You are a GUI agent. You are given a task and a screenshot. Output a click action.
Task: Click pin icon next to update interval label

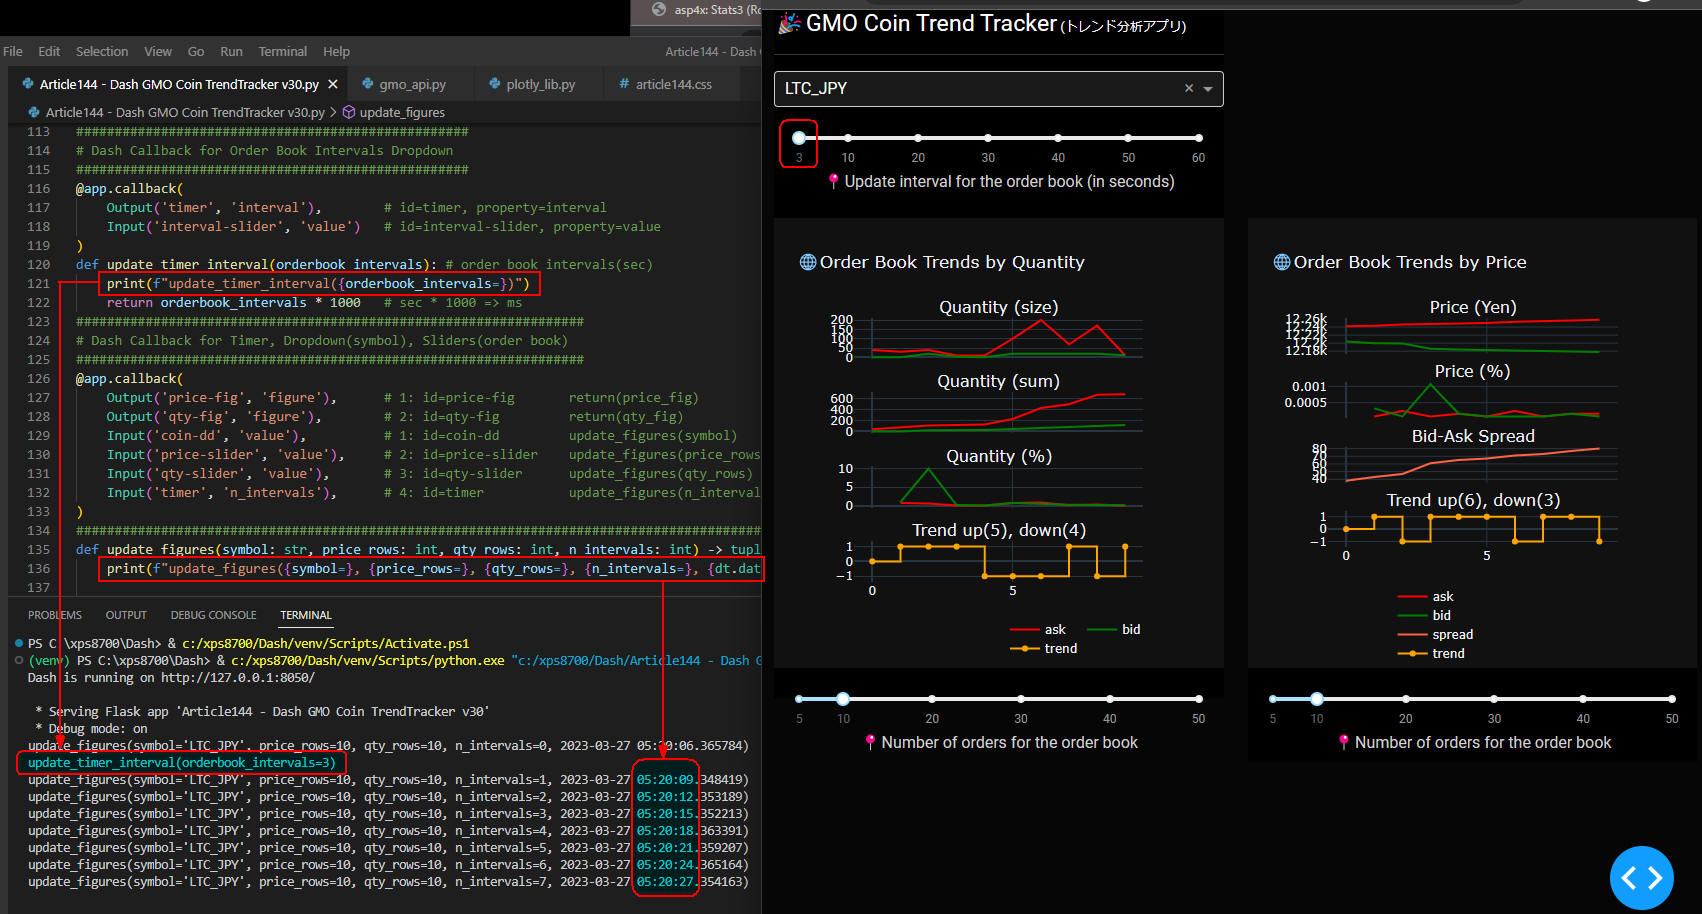pos(834,182)
